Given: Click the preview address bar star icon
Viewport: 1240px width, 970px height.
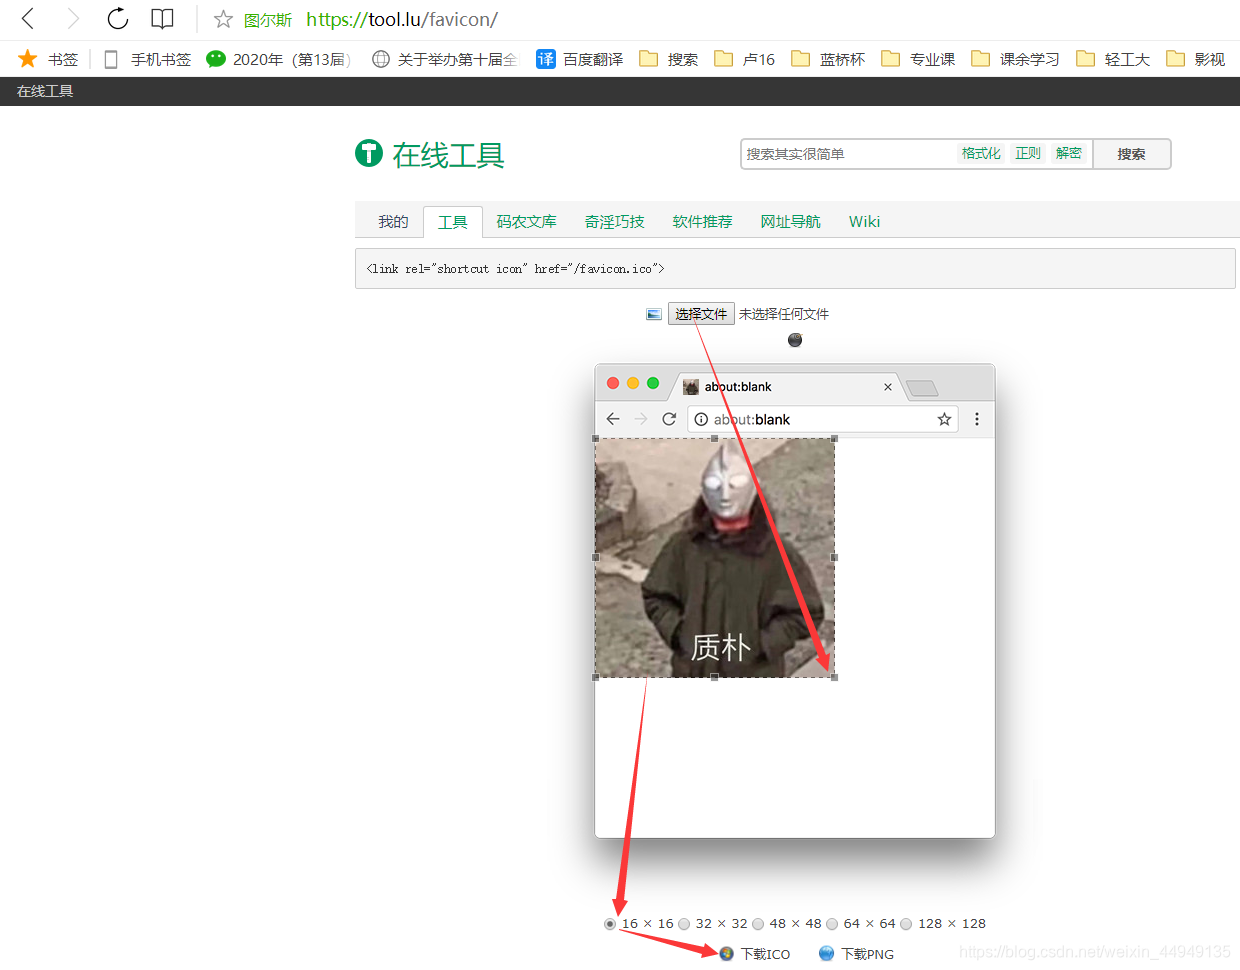Looking at the screenshot, I should (x=944, y=419).
